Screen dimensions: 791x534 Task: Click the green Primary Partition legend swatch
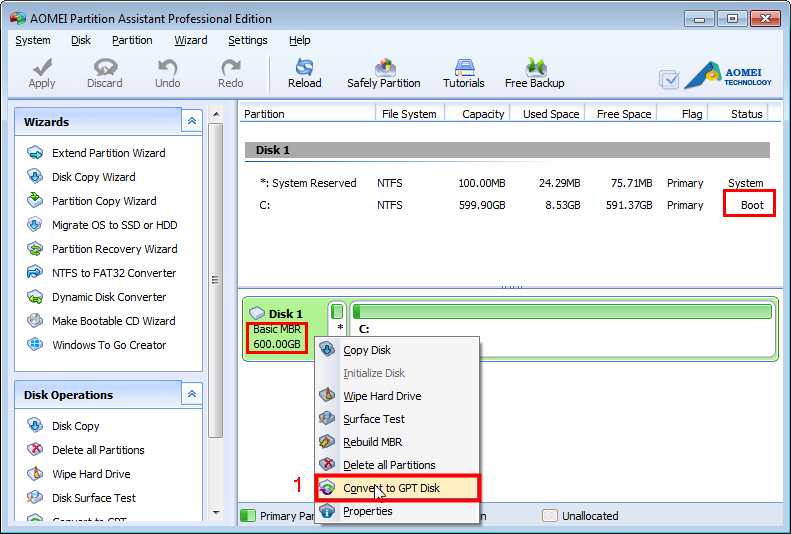248,516
